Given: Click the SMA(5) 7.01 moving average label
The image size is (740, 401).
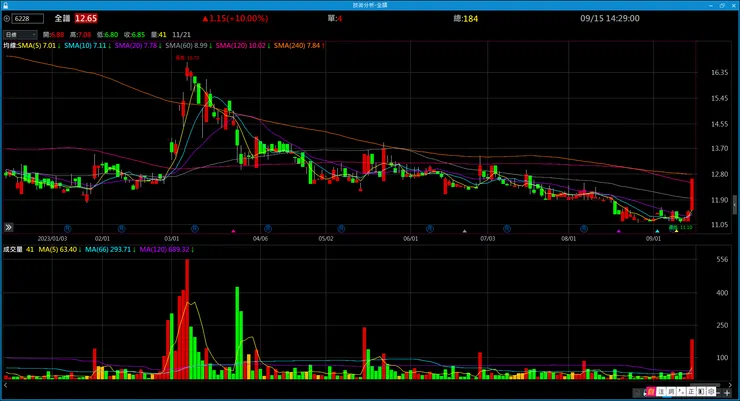Looking at the screenshot, I should (37, 45).
